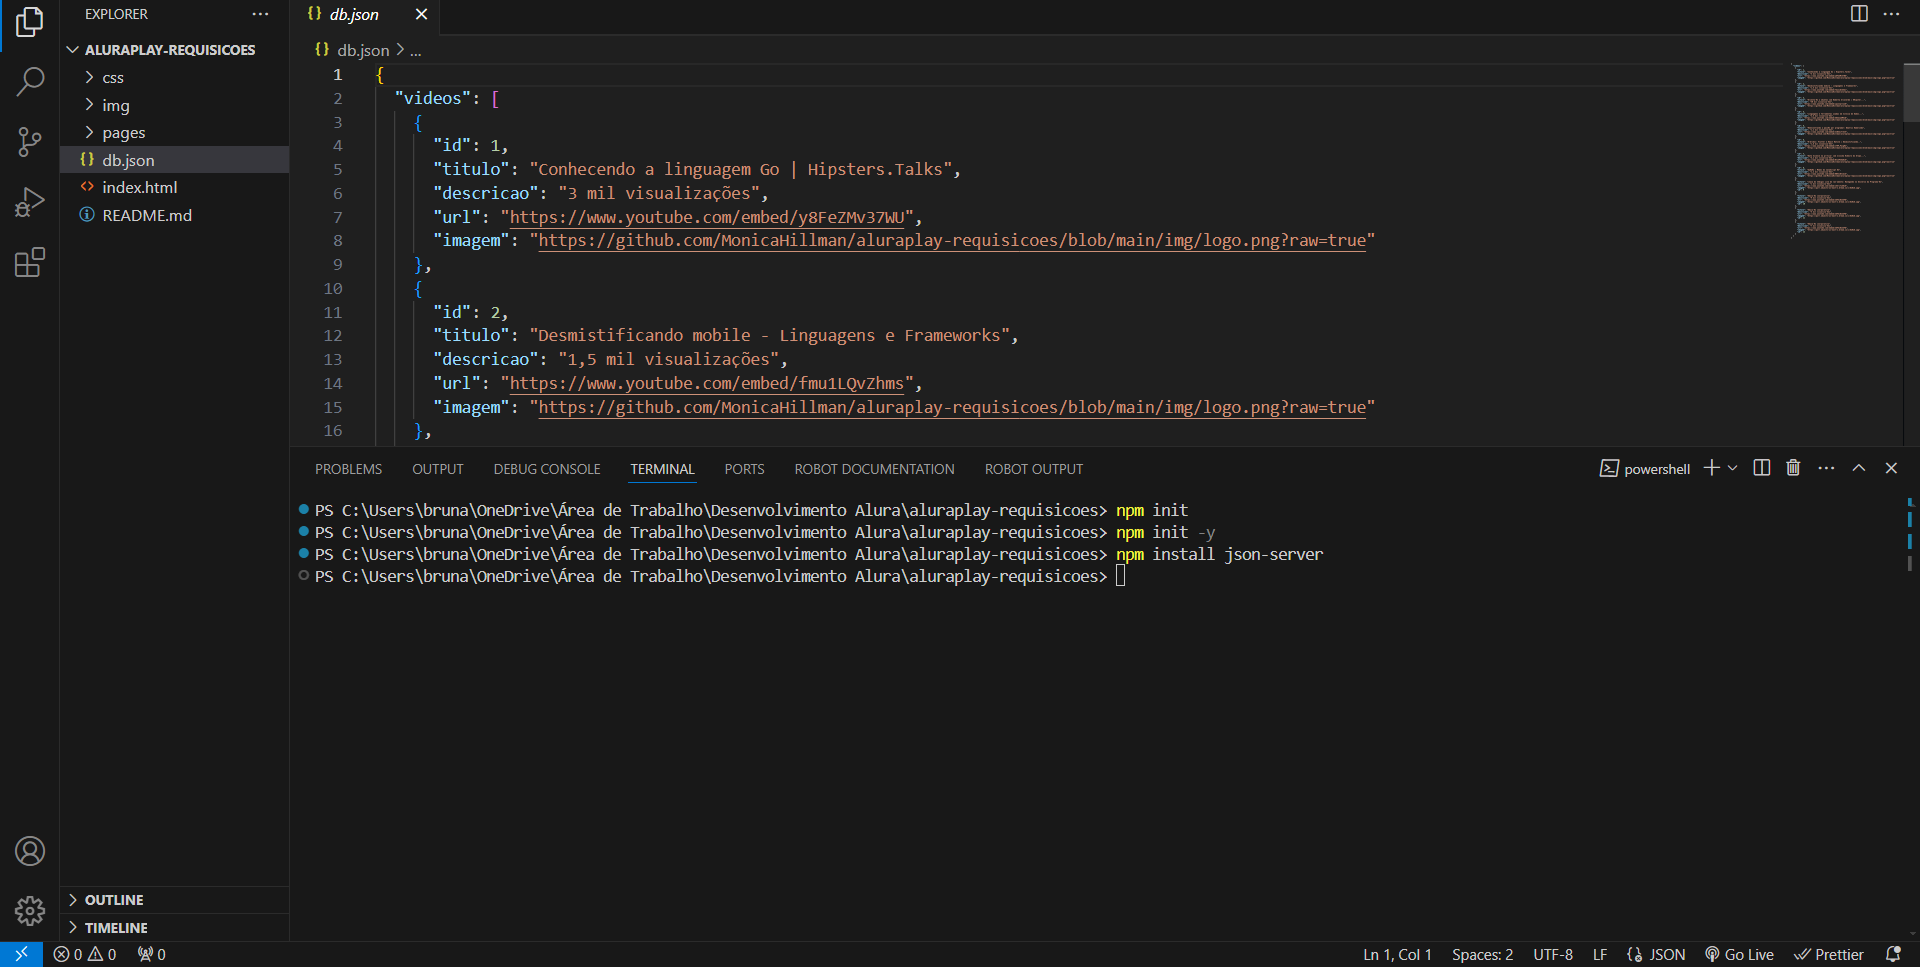Close the terminal panel
Viewport: 1920px width, 967px height.
click(1891, 468)
